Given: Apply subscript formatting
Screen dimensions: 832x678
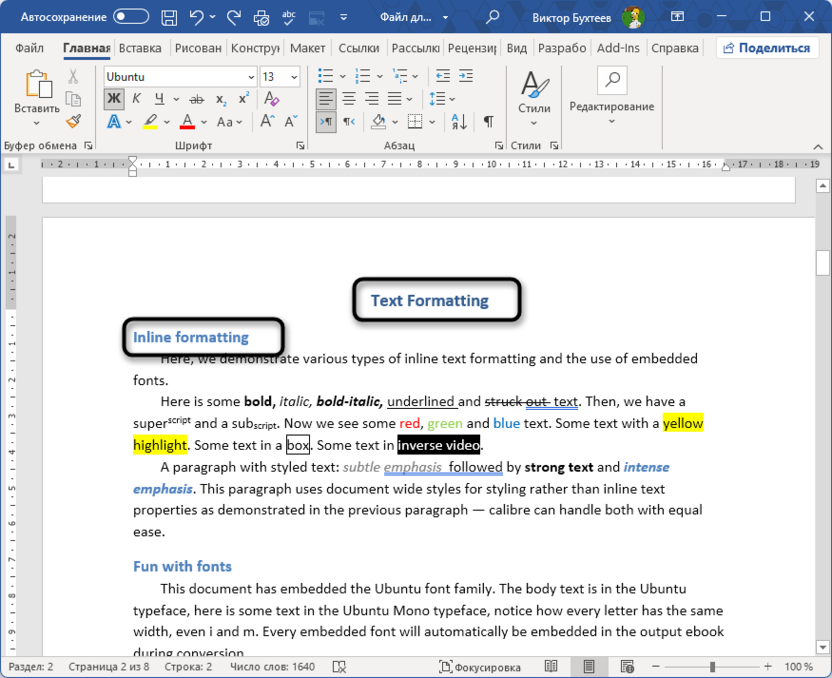Looking at the screenshot, I should (221, 99).
